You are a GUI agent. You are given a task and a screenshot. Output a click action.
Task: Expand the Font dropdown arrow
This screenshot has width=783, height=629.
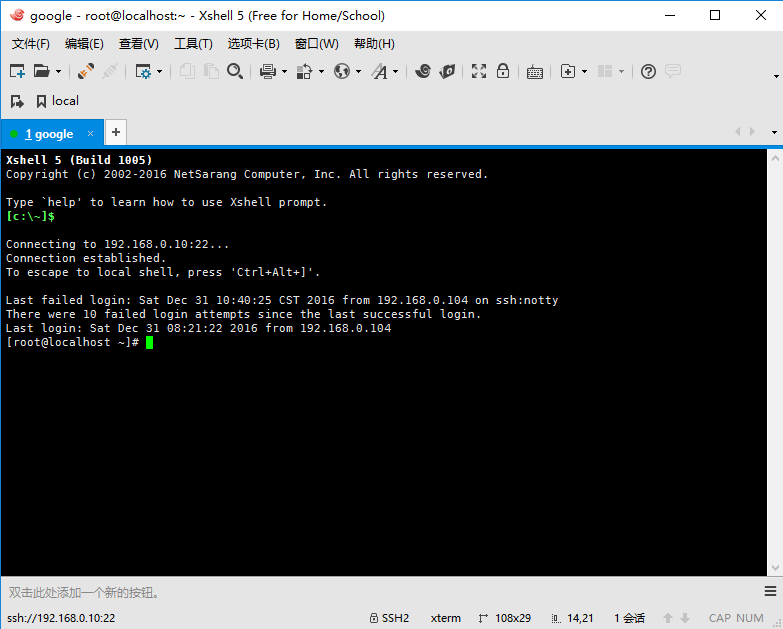tap(395, 72)
